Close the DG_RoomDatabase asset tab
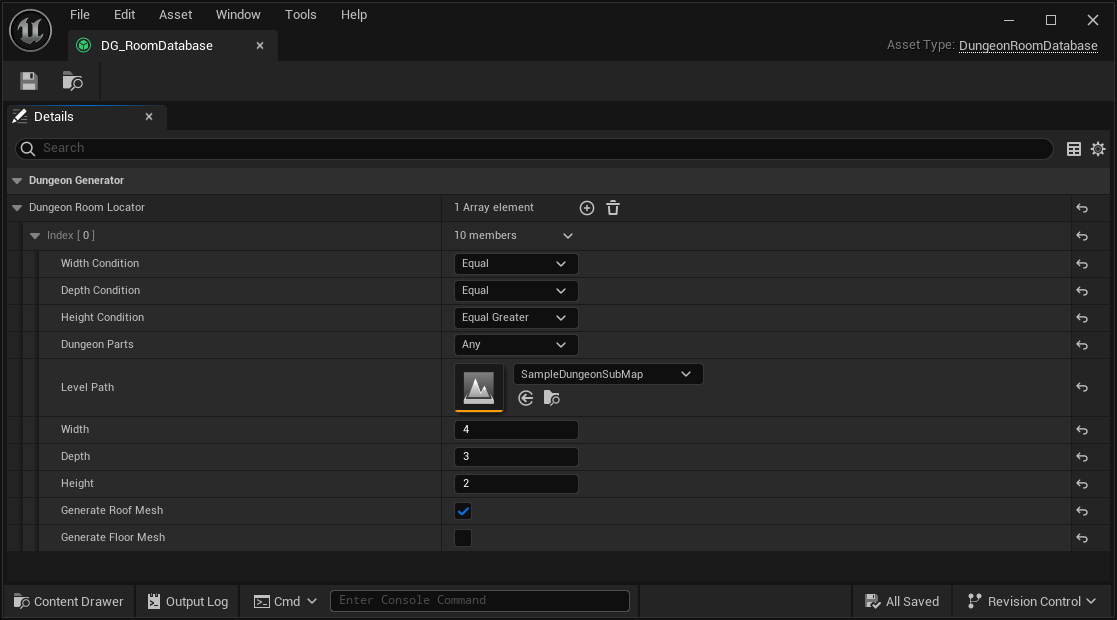The height and width of the screenshot is (620, 1117). click(x=260, y=46)
